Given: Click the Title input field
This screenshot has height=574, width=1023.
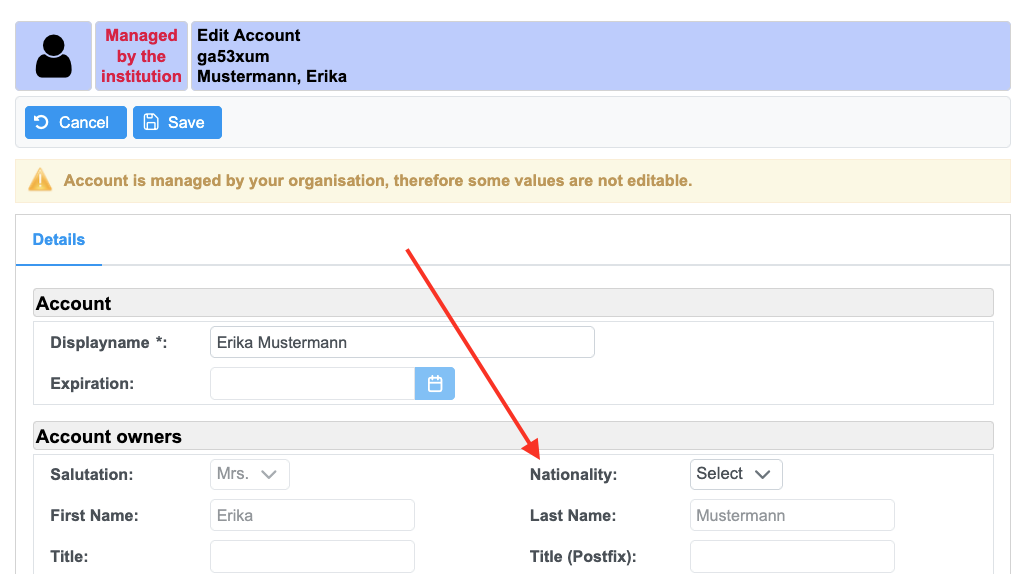Looking at the screenshot, I should coord(312,556).
